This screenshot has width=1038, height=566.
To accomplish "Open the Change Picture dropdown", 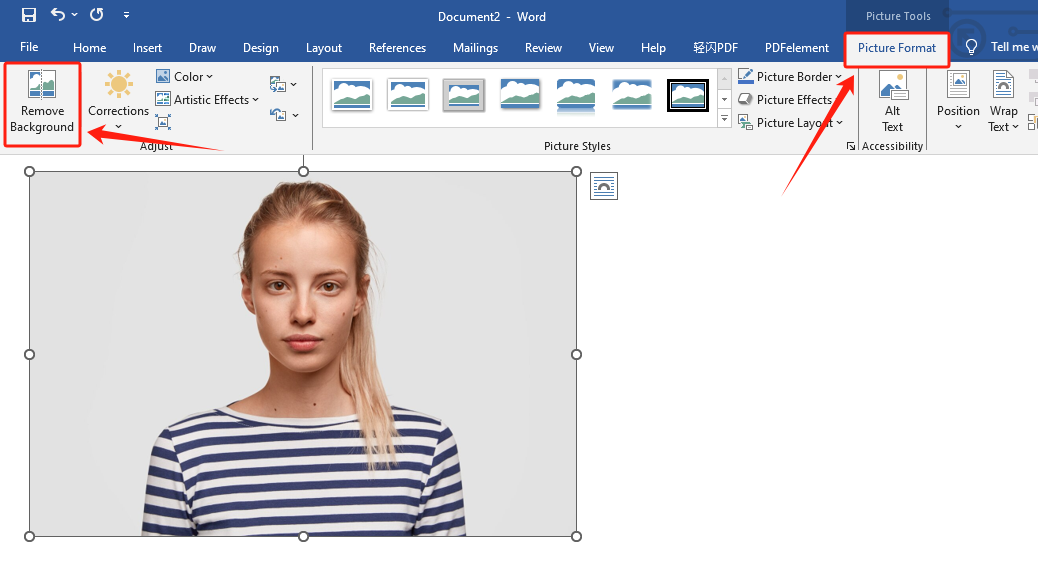I will pyautogui.click(x=283, y=84).
